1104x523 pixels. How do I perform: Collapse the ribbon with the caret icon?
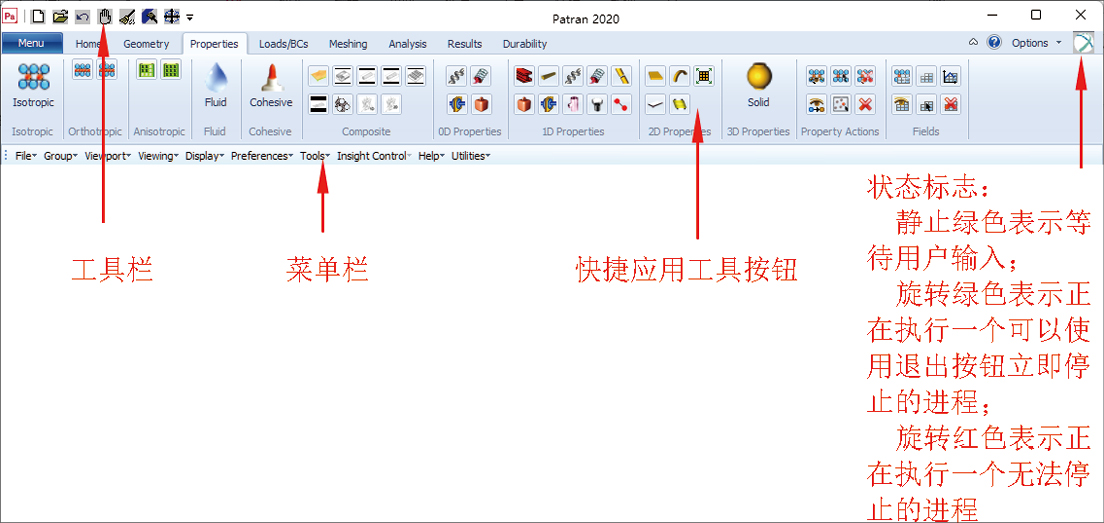click(974, 43)
